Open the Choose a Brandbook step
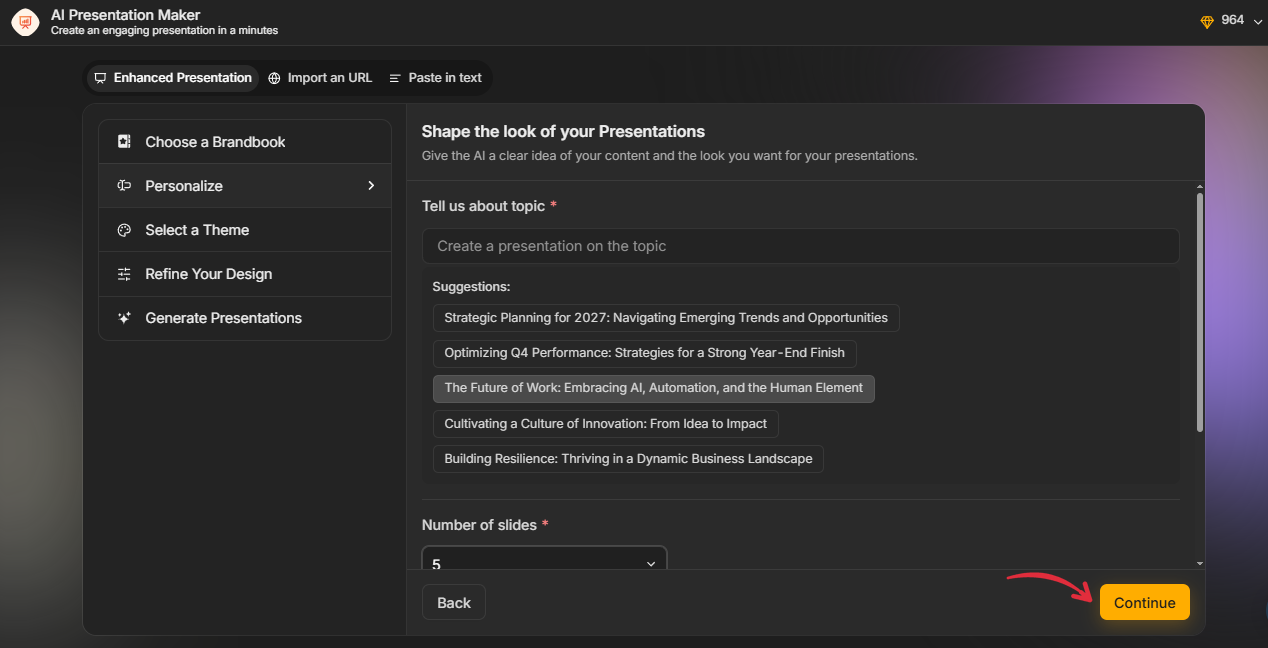Screen dimensions: 1268x648 245,142
